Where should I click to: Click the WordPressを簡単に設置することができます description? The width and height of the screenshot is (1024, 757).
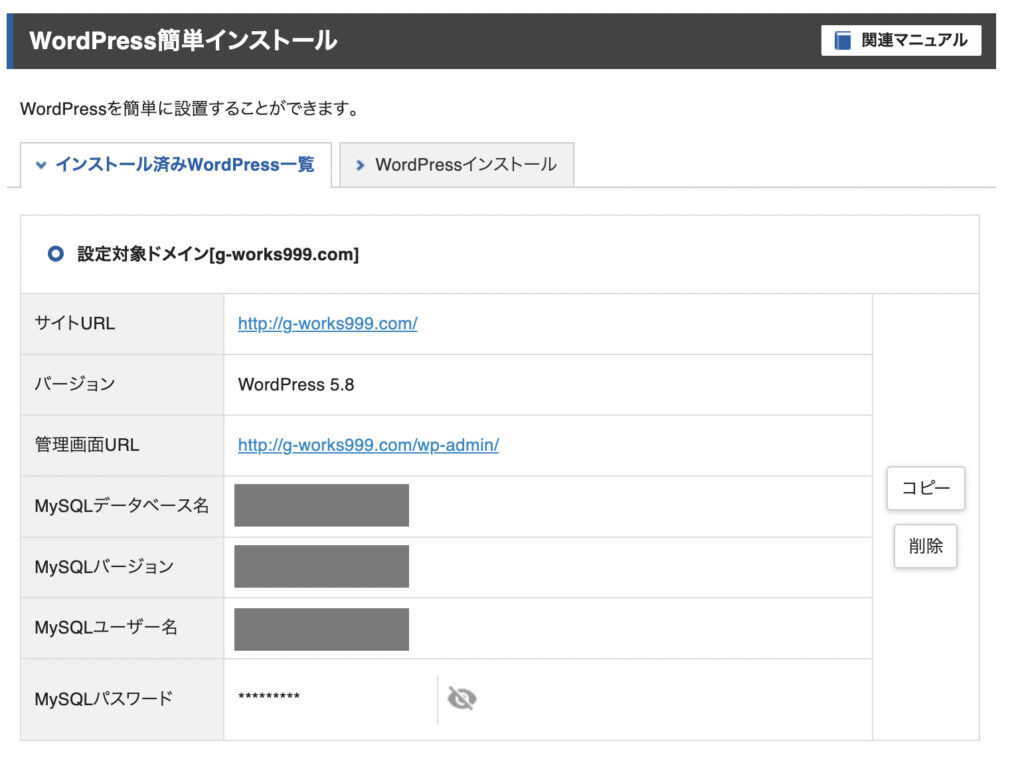pyautogui.click(x=189, y=108)
